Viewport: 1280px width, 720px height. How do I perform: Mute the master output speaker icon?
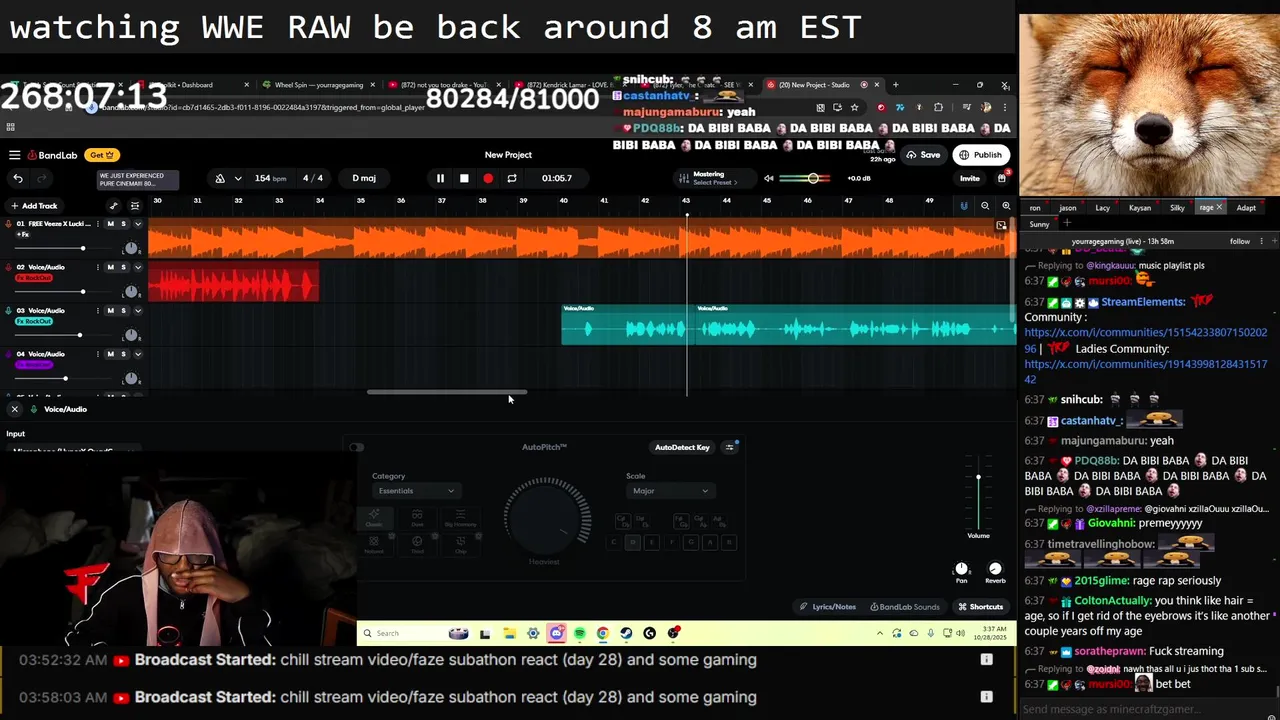pos(769,178)
